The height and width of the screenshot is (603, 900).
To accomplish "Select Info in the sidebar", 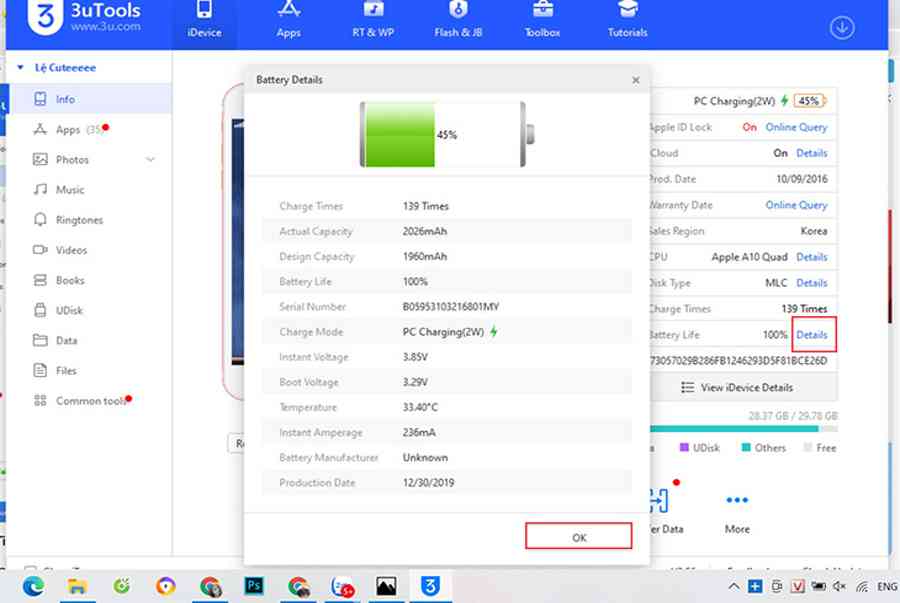I will point(90,99).
